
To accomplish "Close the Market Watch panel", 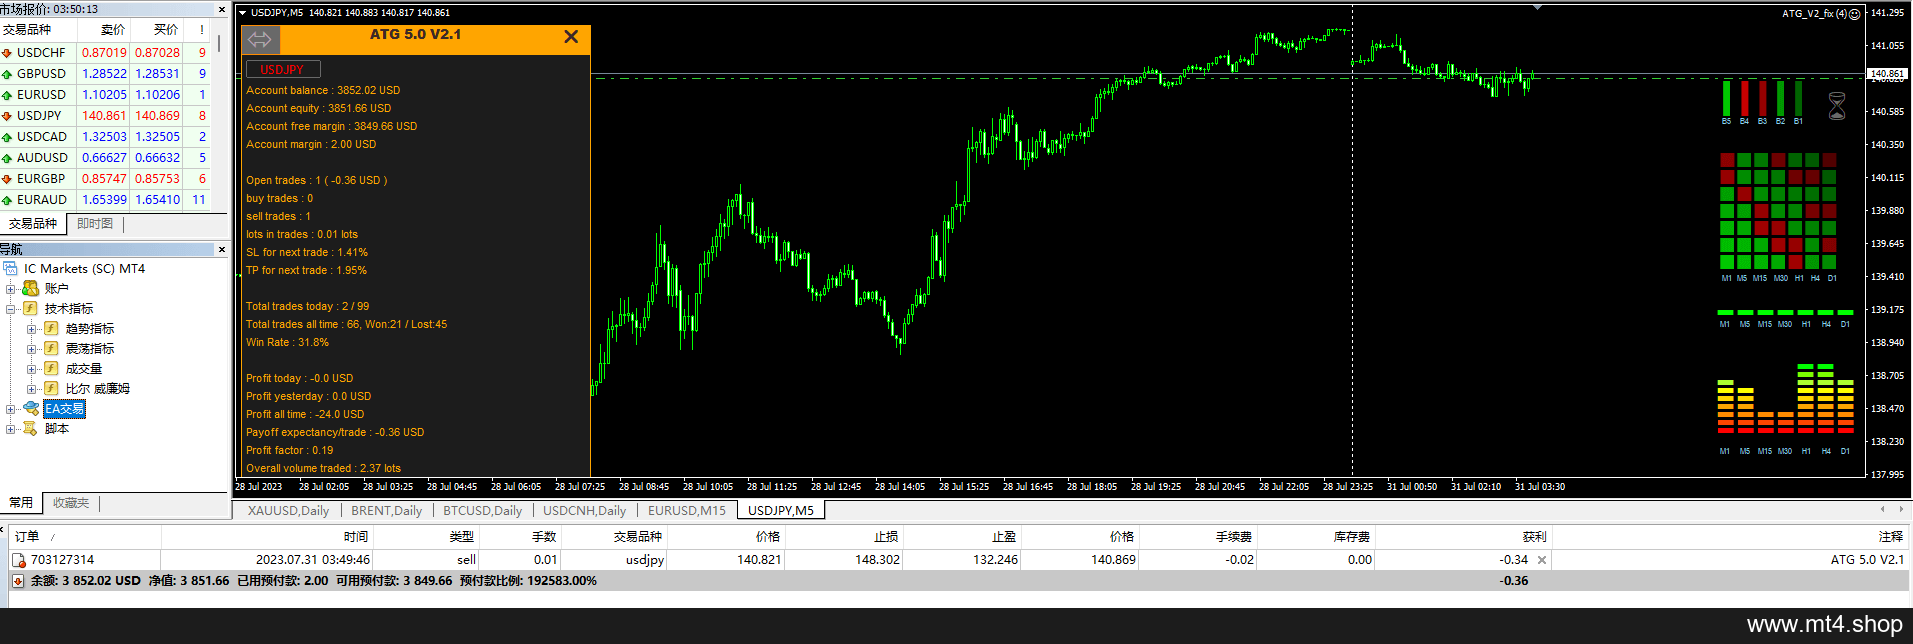I will pos(222,9).
